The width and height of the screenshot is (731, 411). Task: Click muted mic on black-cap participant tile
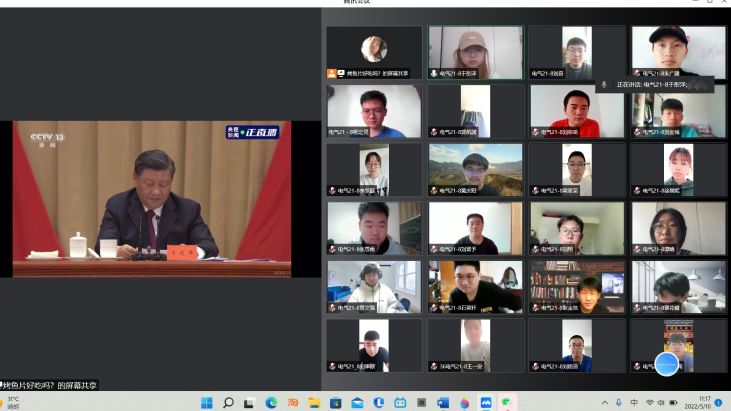point(637,73)
